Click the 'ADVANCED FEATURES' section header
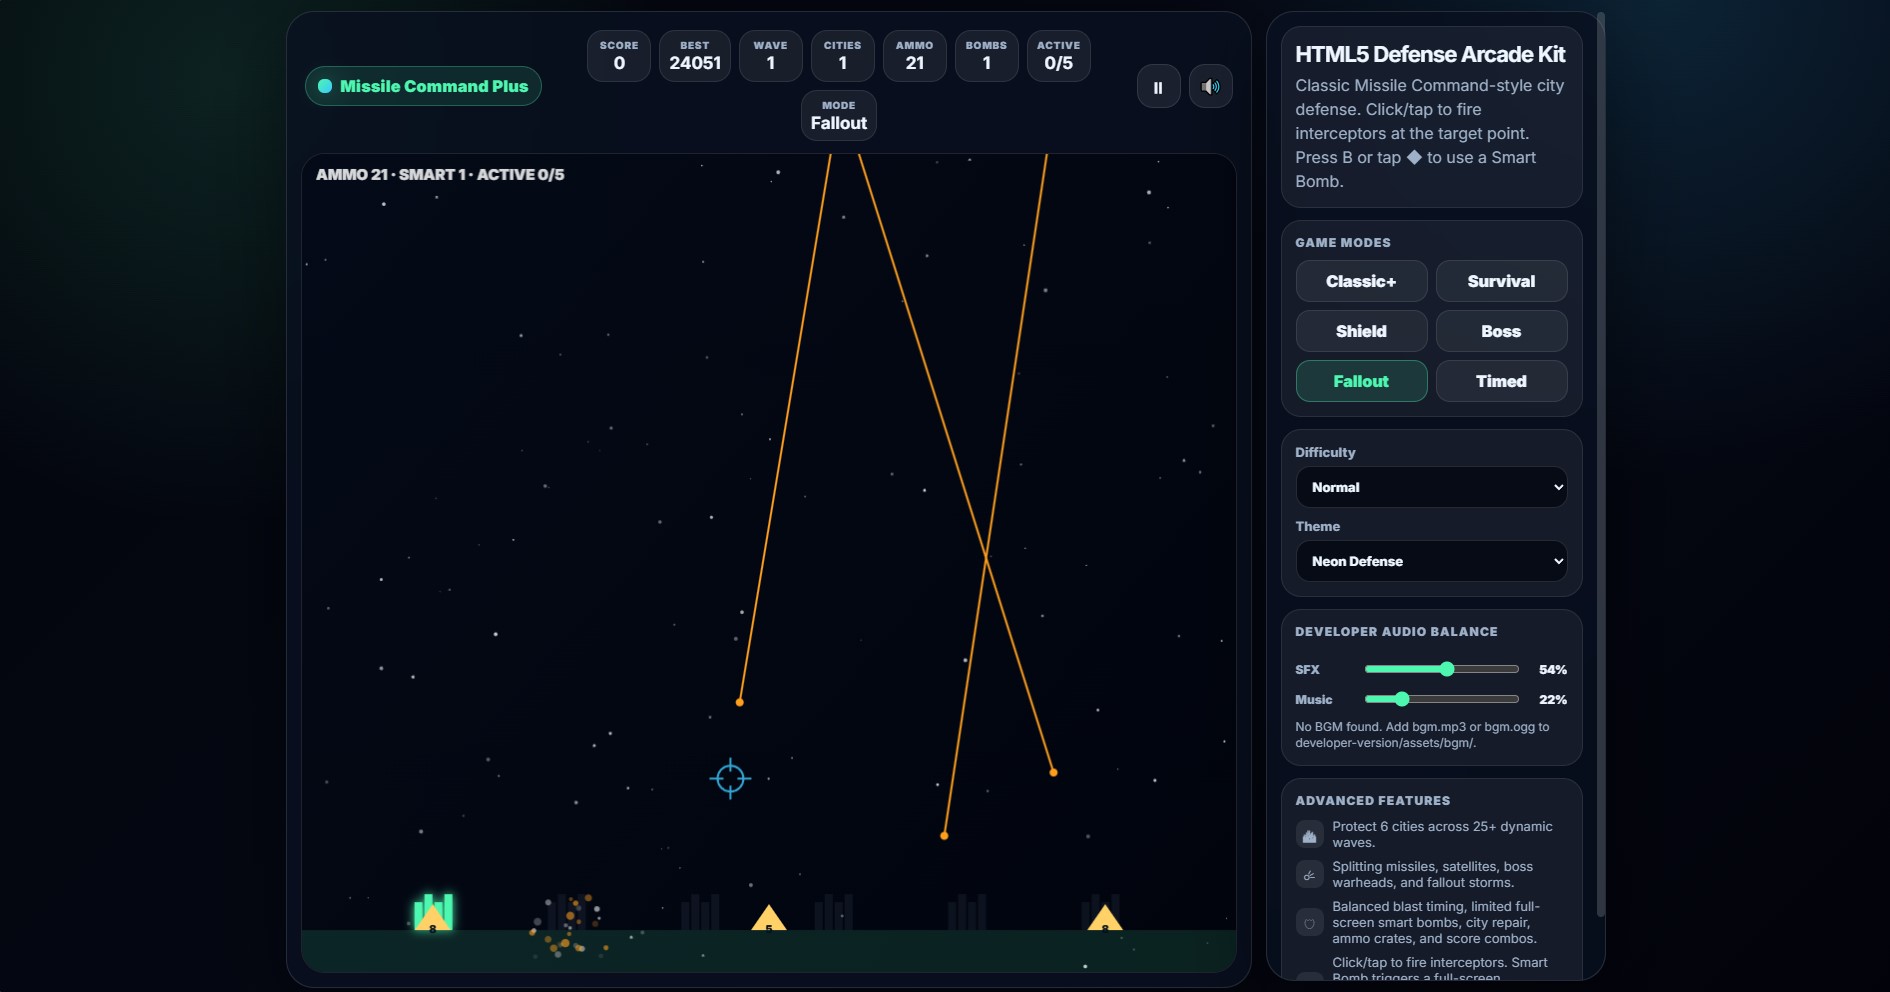The image size is (1890, 992). 1372,800
